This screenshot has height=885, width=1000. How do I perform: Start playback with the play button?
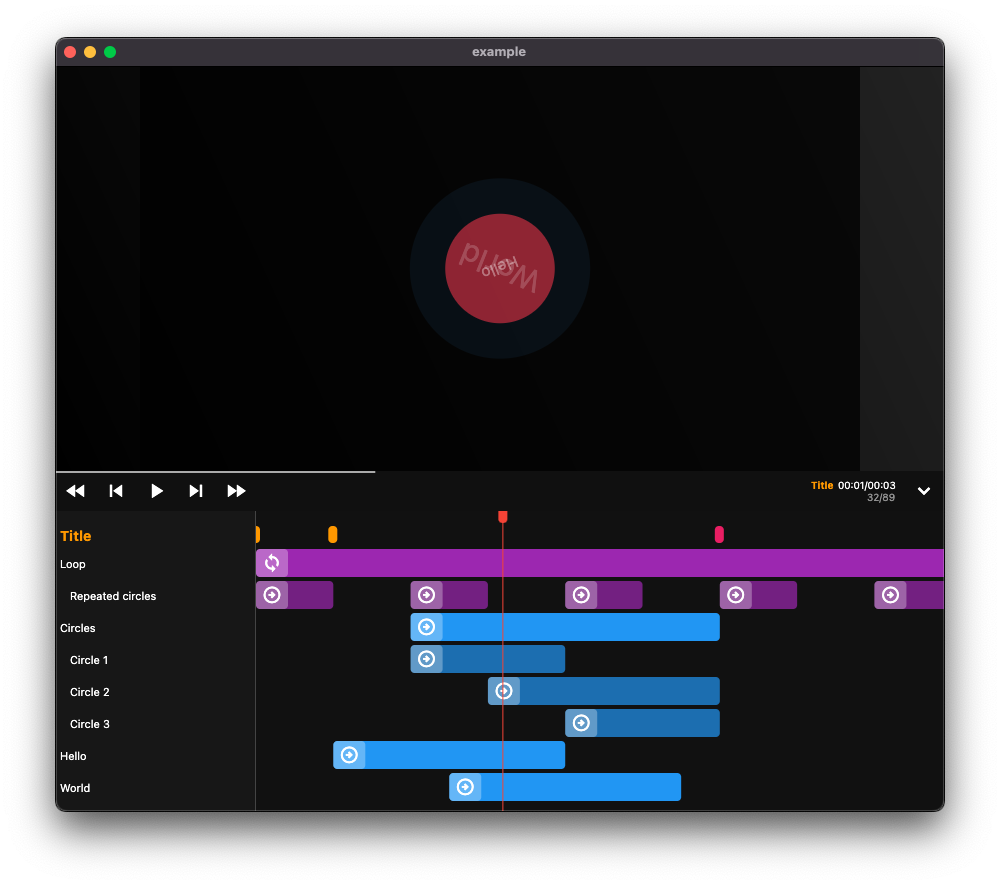[156, 491]
